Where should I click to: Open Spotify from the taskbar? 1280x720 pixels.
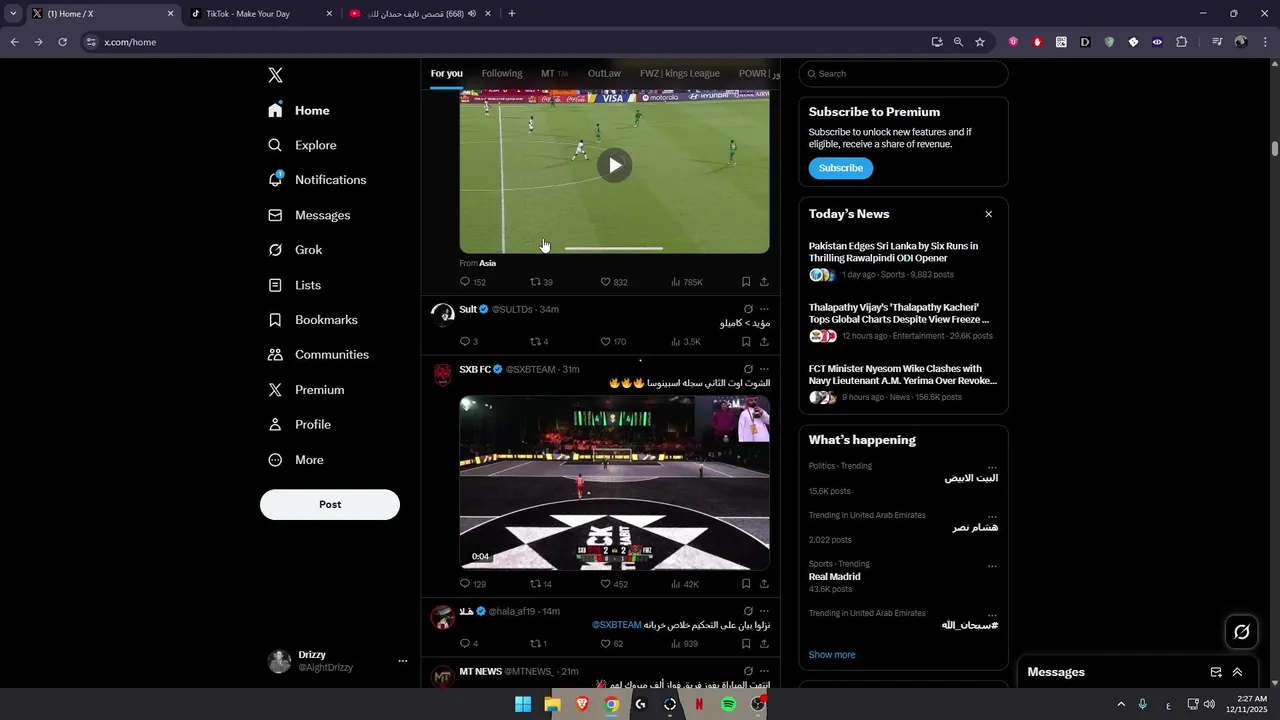(x=728, y=704)
